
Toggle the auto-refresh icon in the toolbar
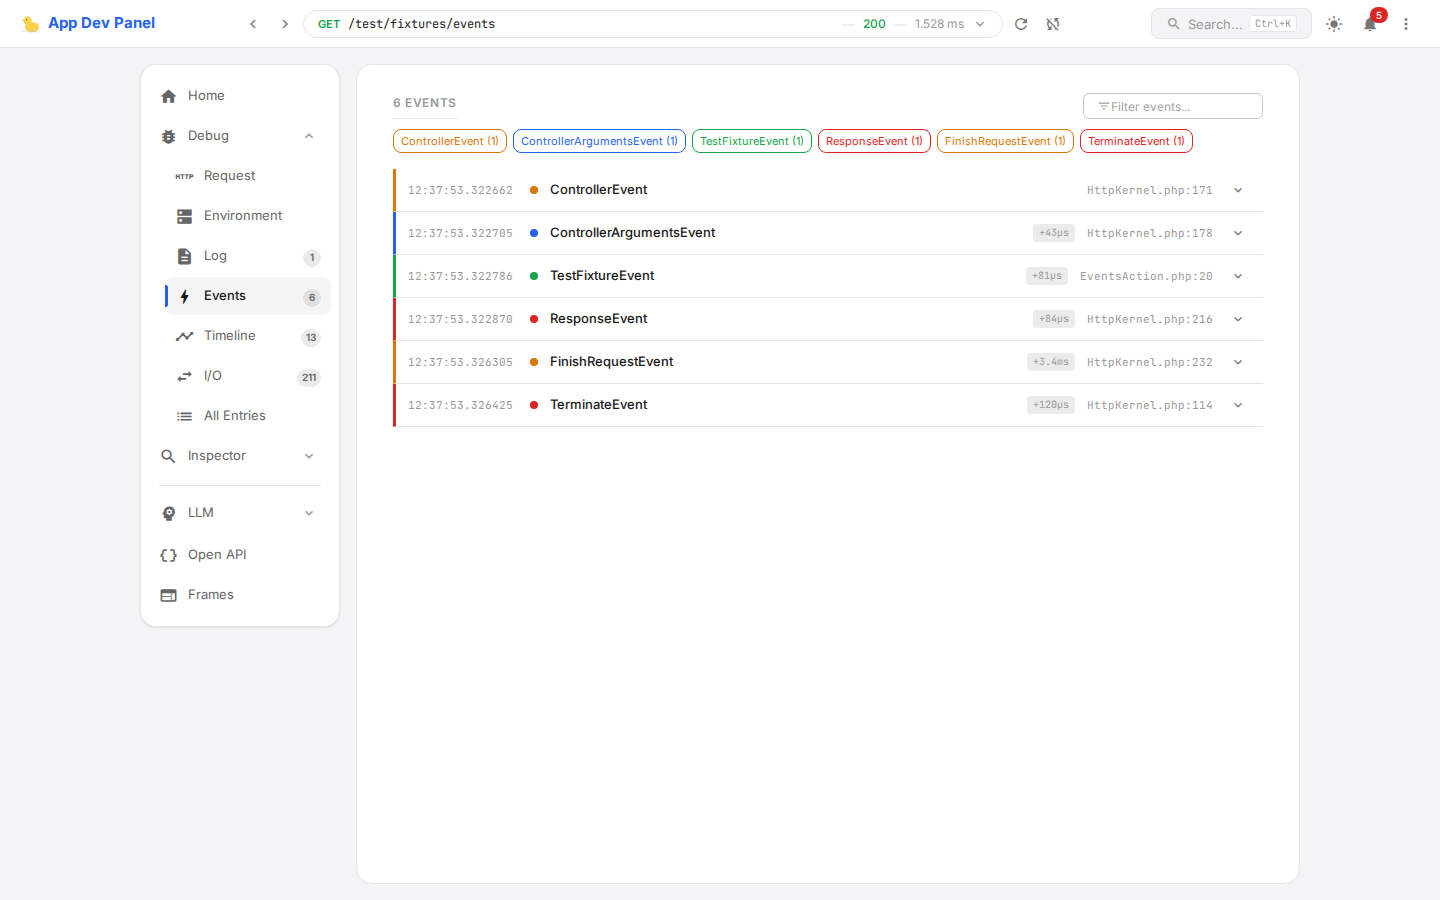point(1053,24)
